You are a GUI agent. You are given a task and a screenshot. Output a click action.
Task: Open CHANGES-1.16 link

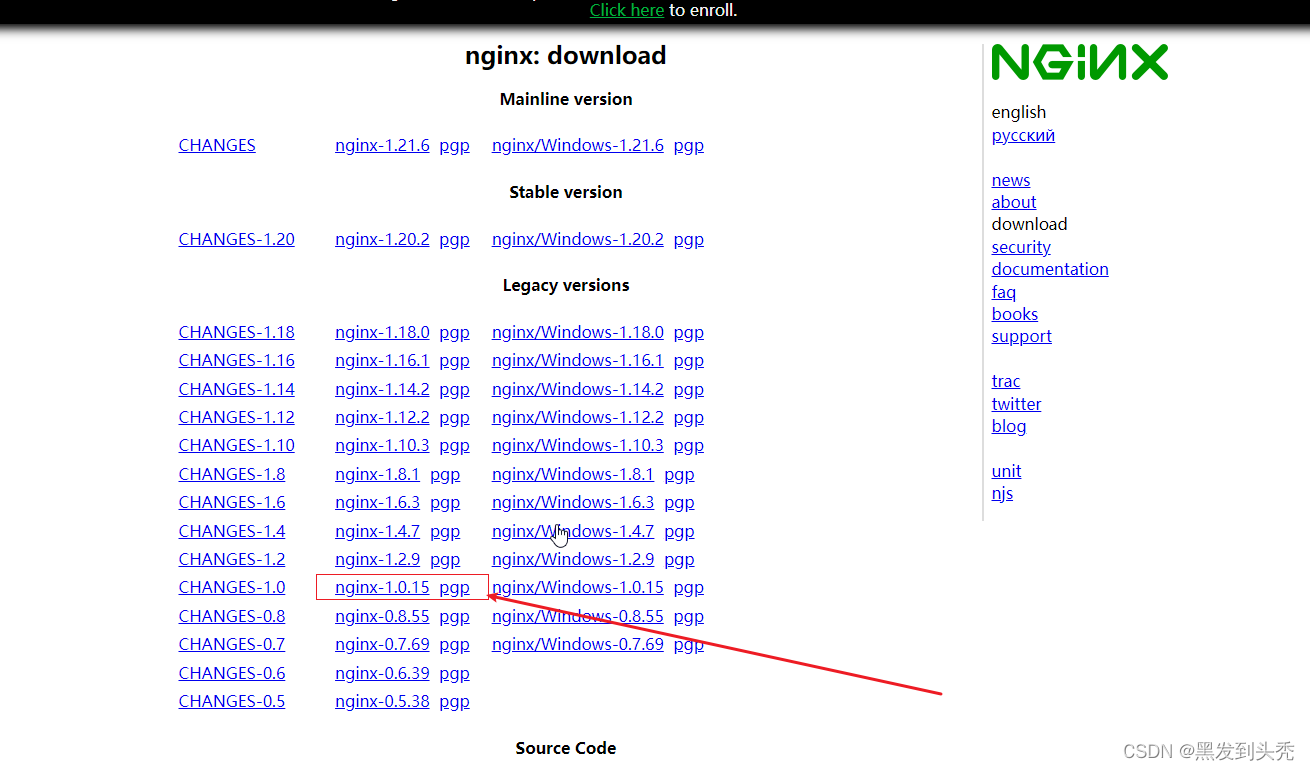(x=237, y=360)
